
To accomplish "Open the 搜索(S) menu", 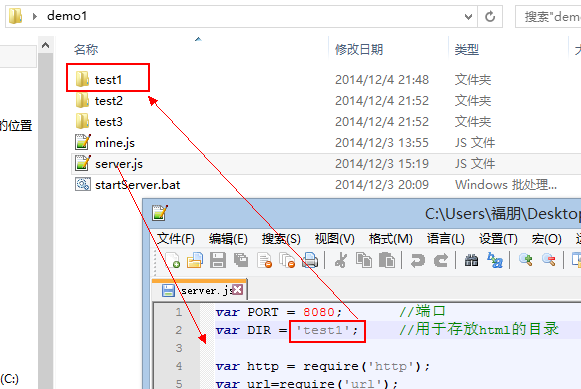I will (x=281, y=239).
